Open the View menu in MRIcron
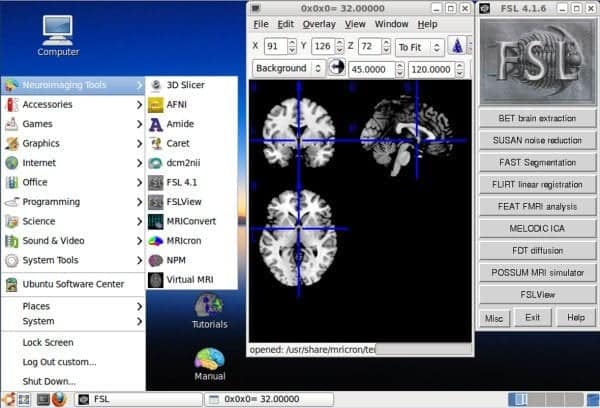Image resolution: width=600 pixels, height=408 pixels. 355,24
